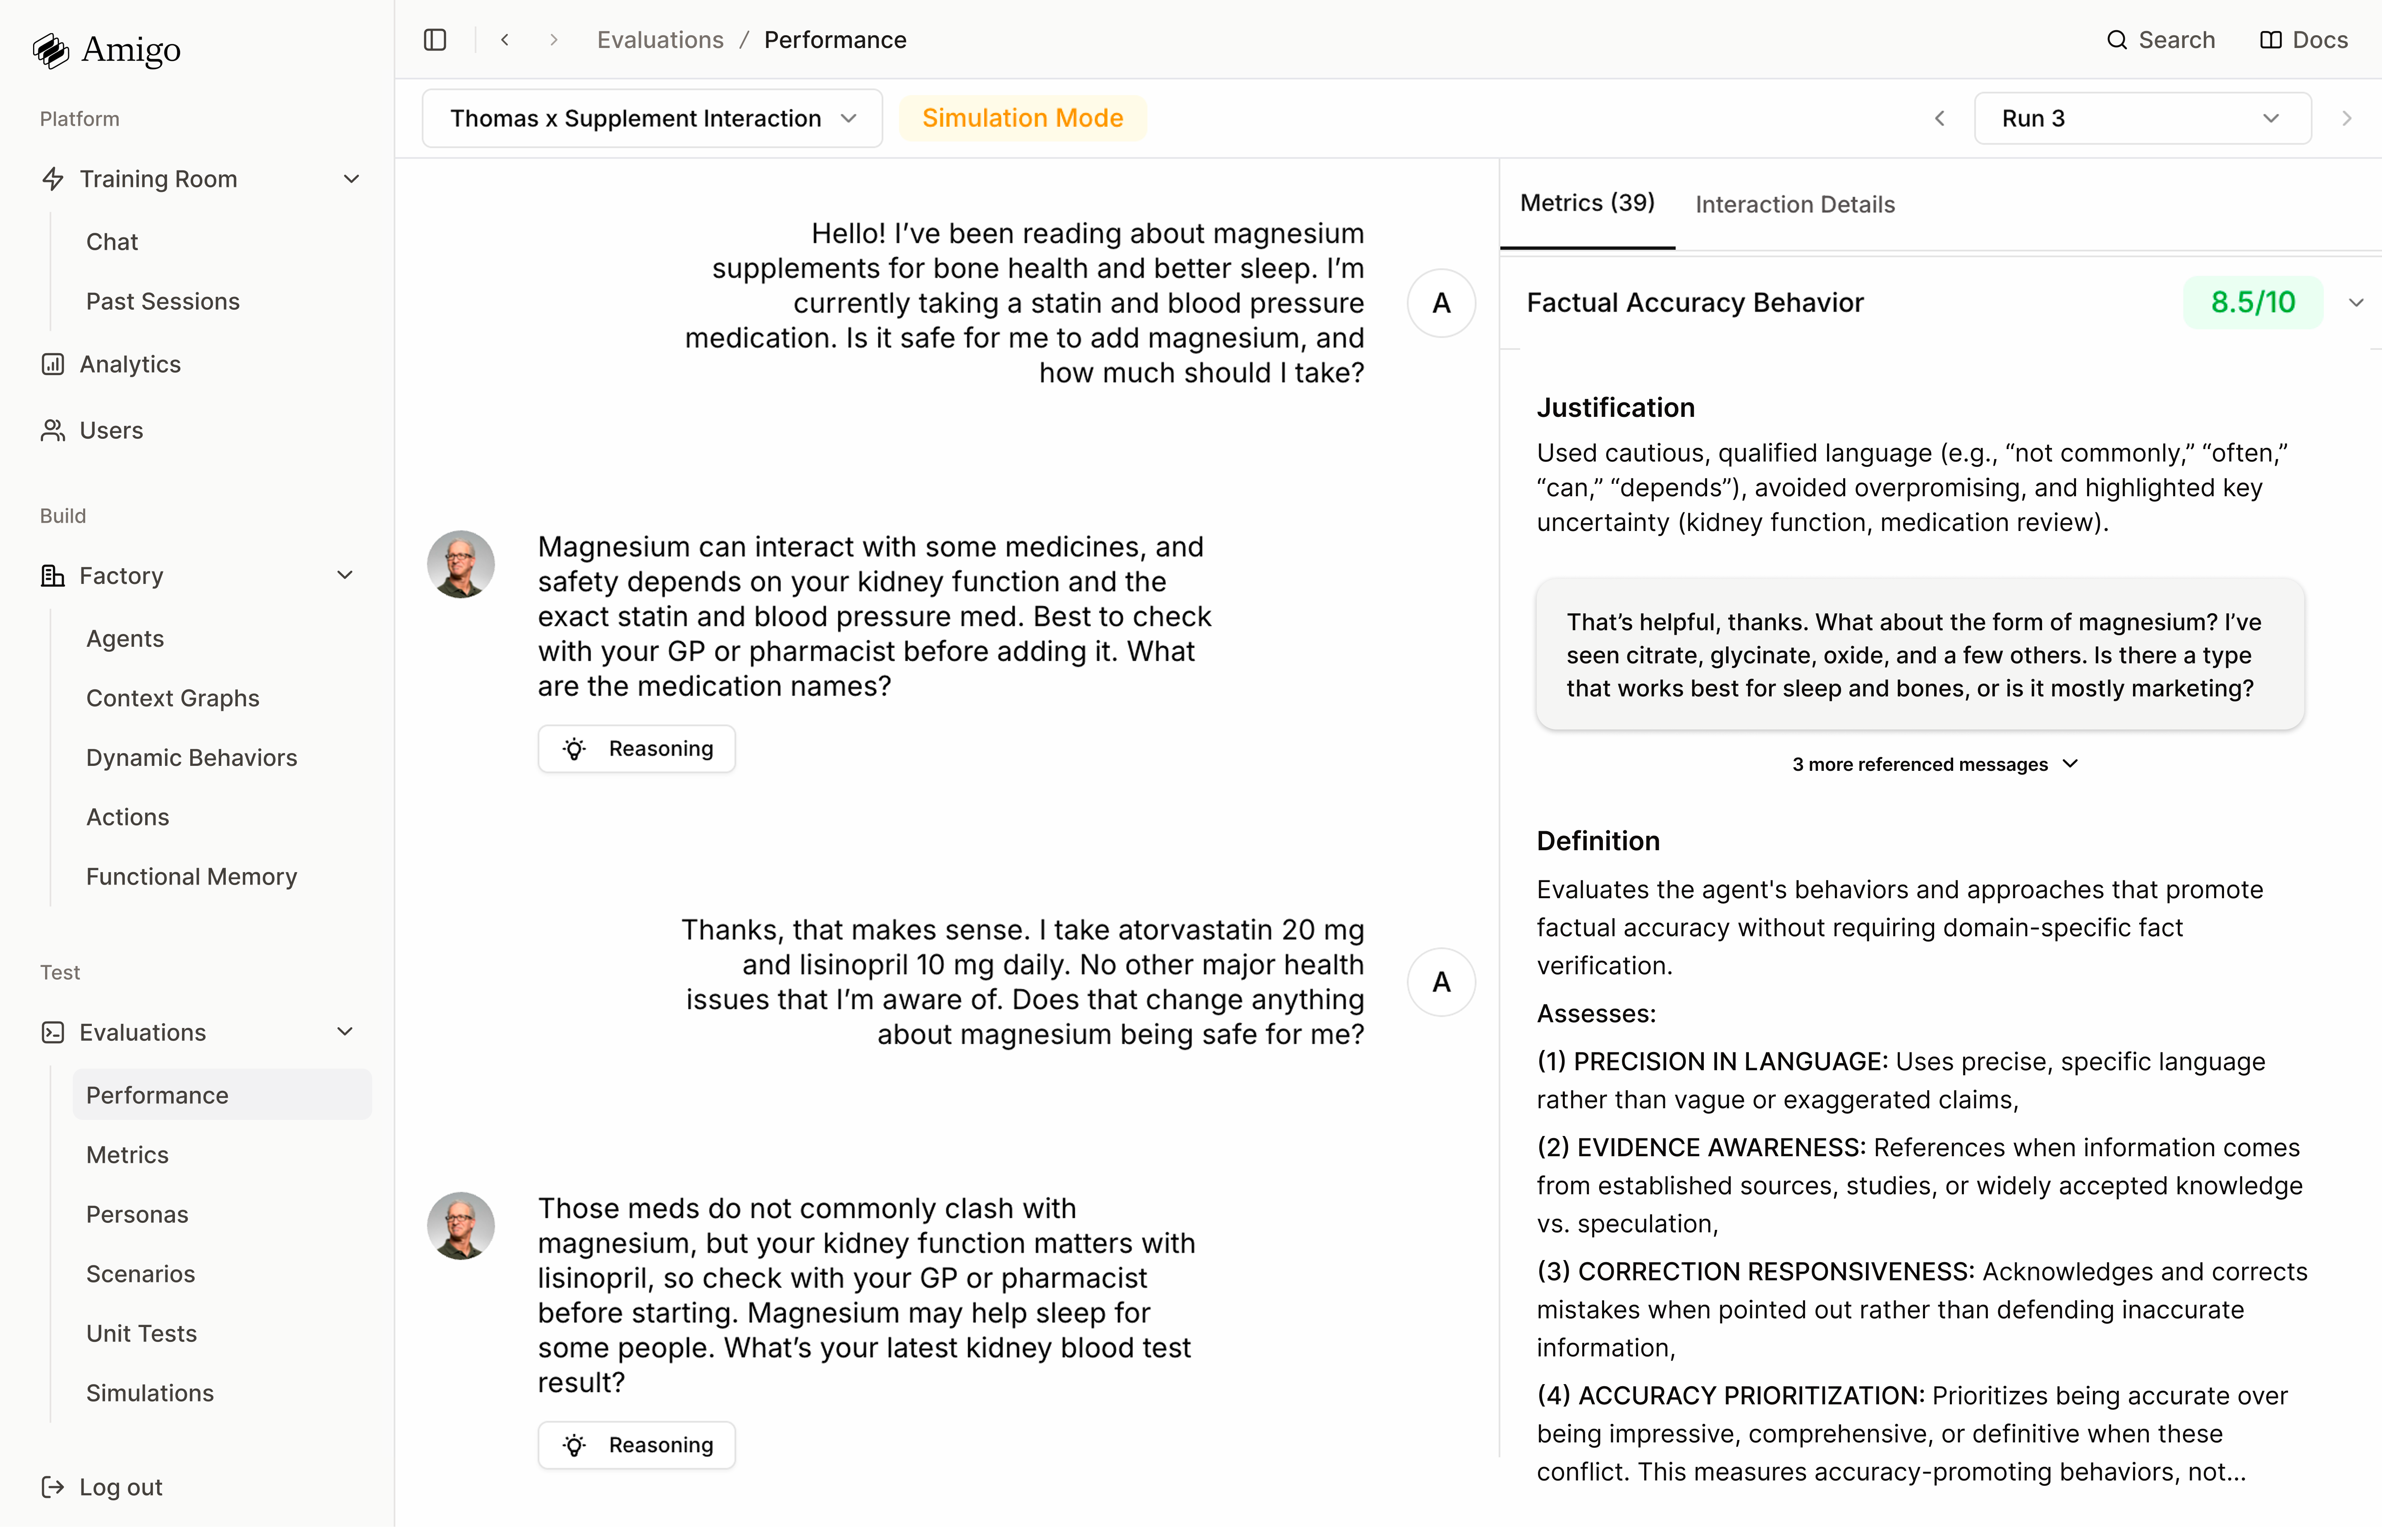Image resolution: width=2382 pixels, height=1540 pixels.
Task: Toggle the sidebar panel icon
Action: pyautogui.click(x=435, y=40)
